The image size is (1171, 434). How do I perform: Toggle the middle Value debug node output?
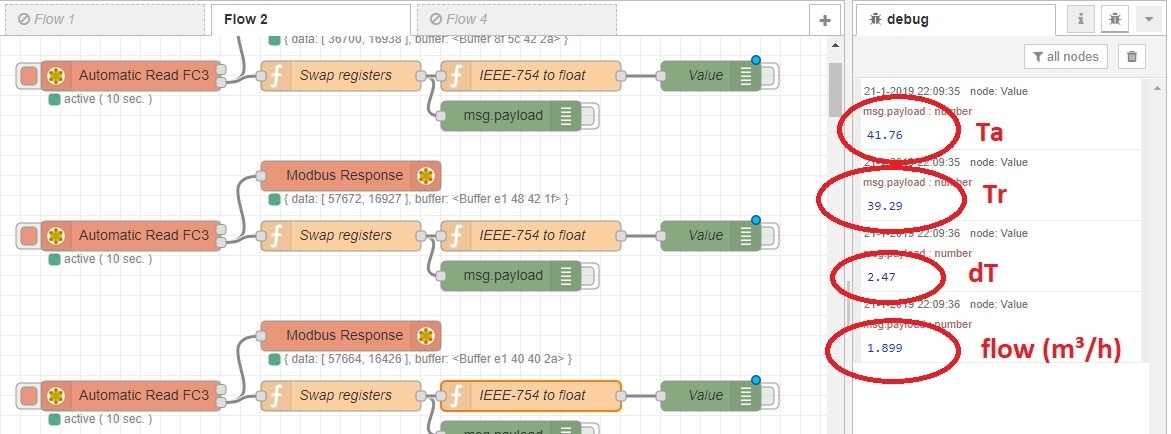[771, 236]
